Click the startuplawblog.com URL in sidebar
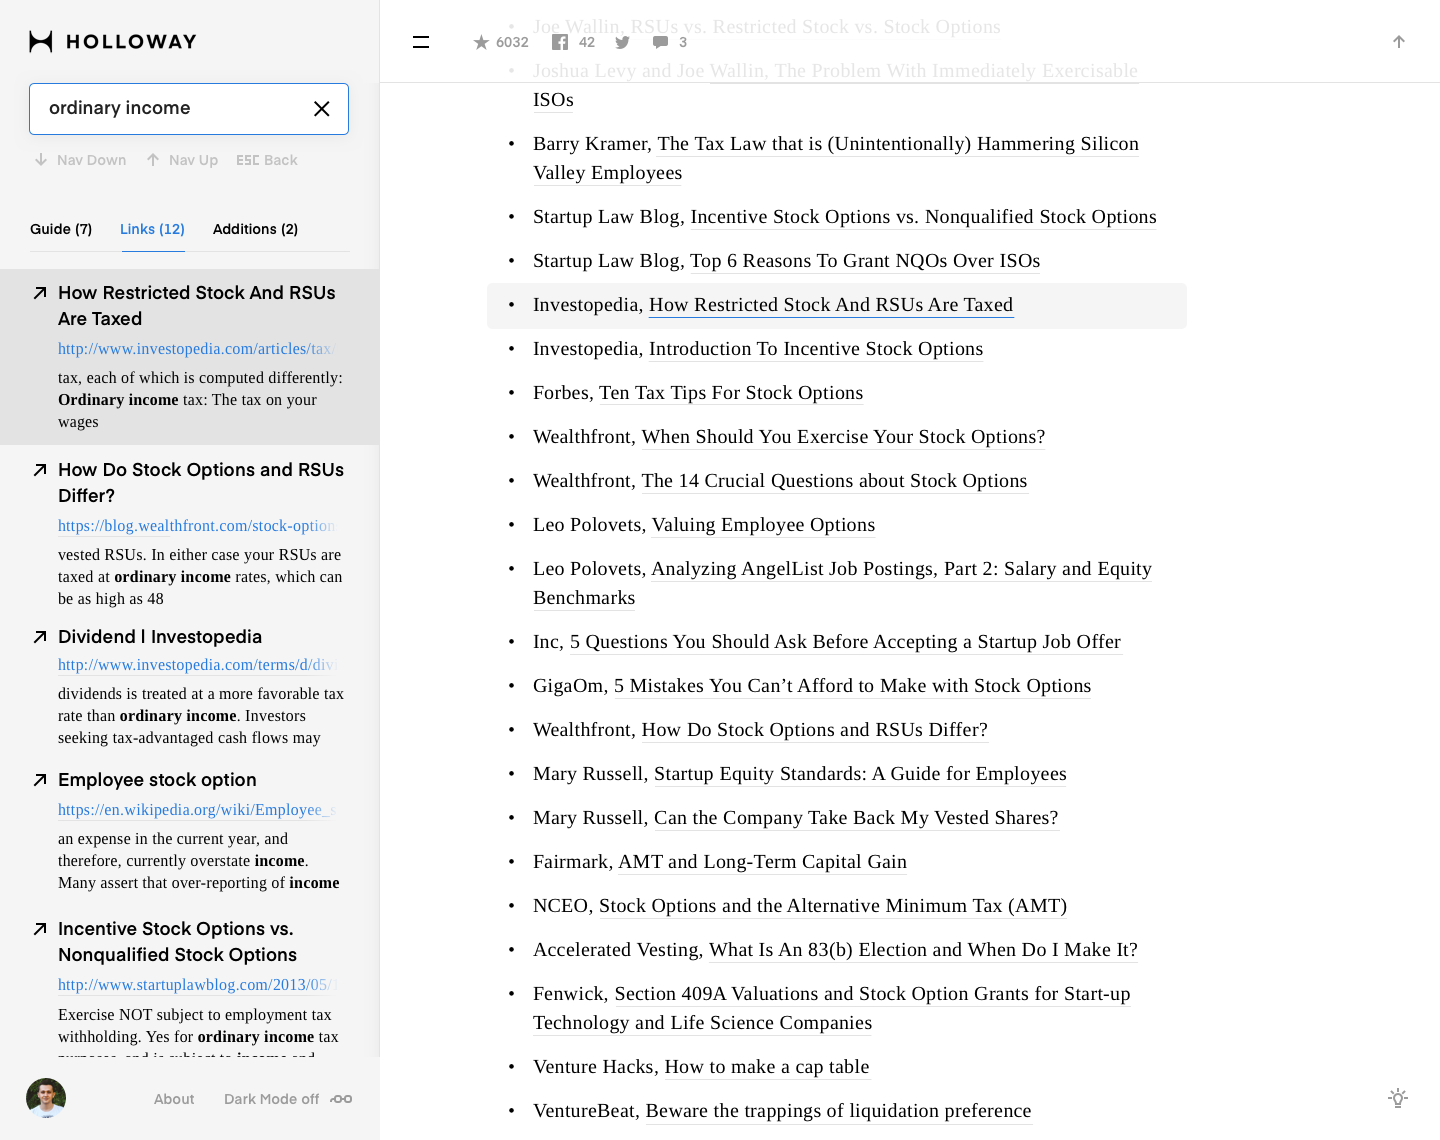1440x1140 pixels. 196,985
